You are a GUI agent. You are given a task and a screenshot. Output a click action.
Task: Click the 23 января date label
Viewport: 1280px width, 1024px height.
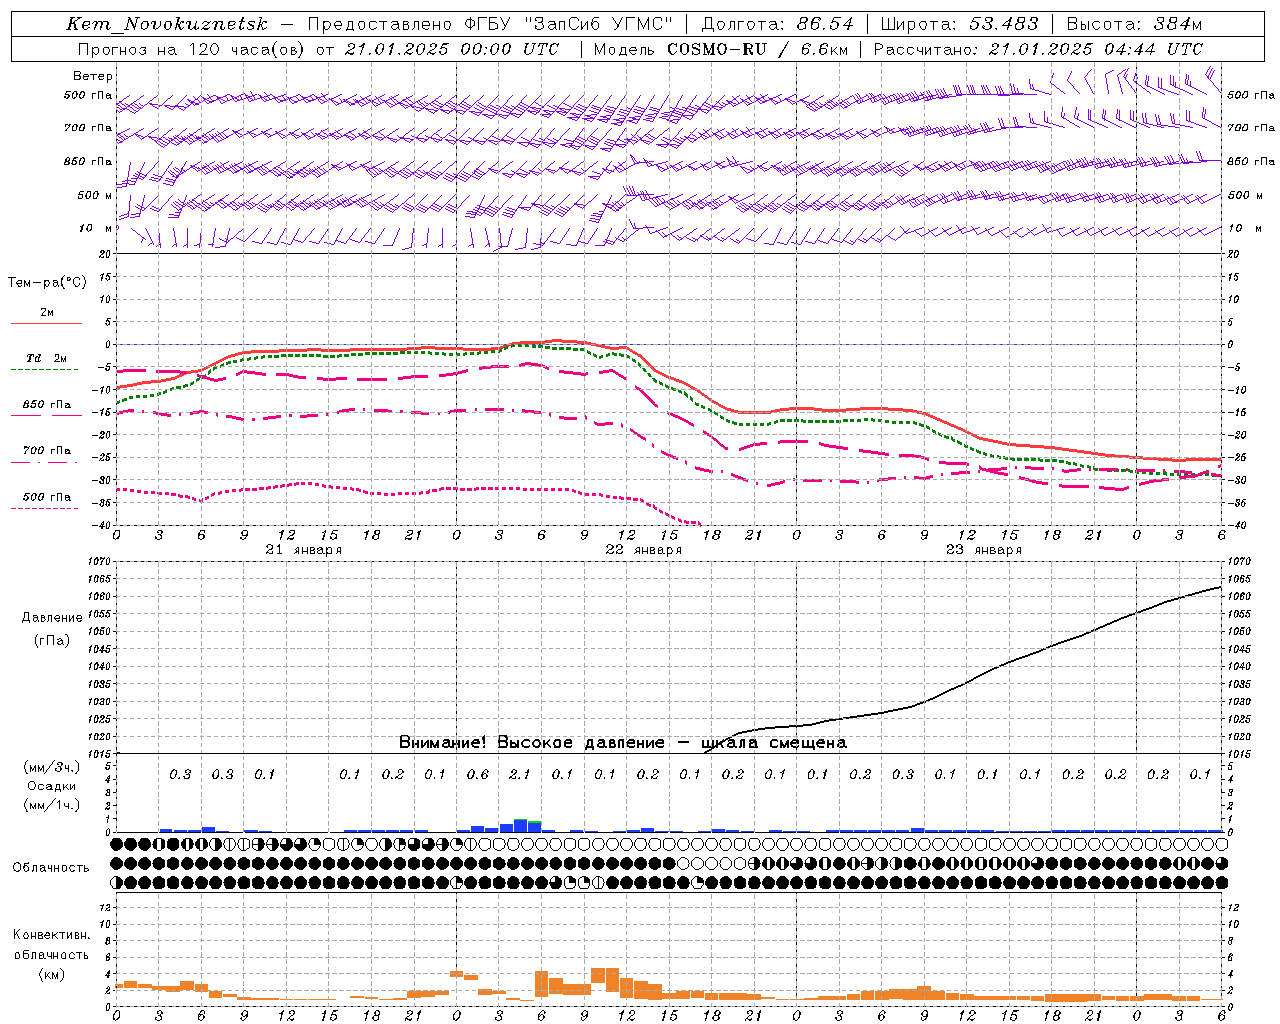tap(984, 550)
